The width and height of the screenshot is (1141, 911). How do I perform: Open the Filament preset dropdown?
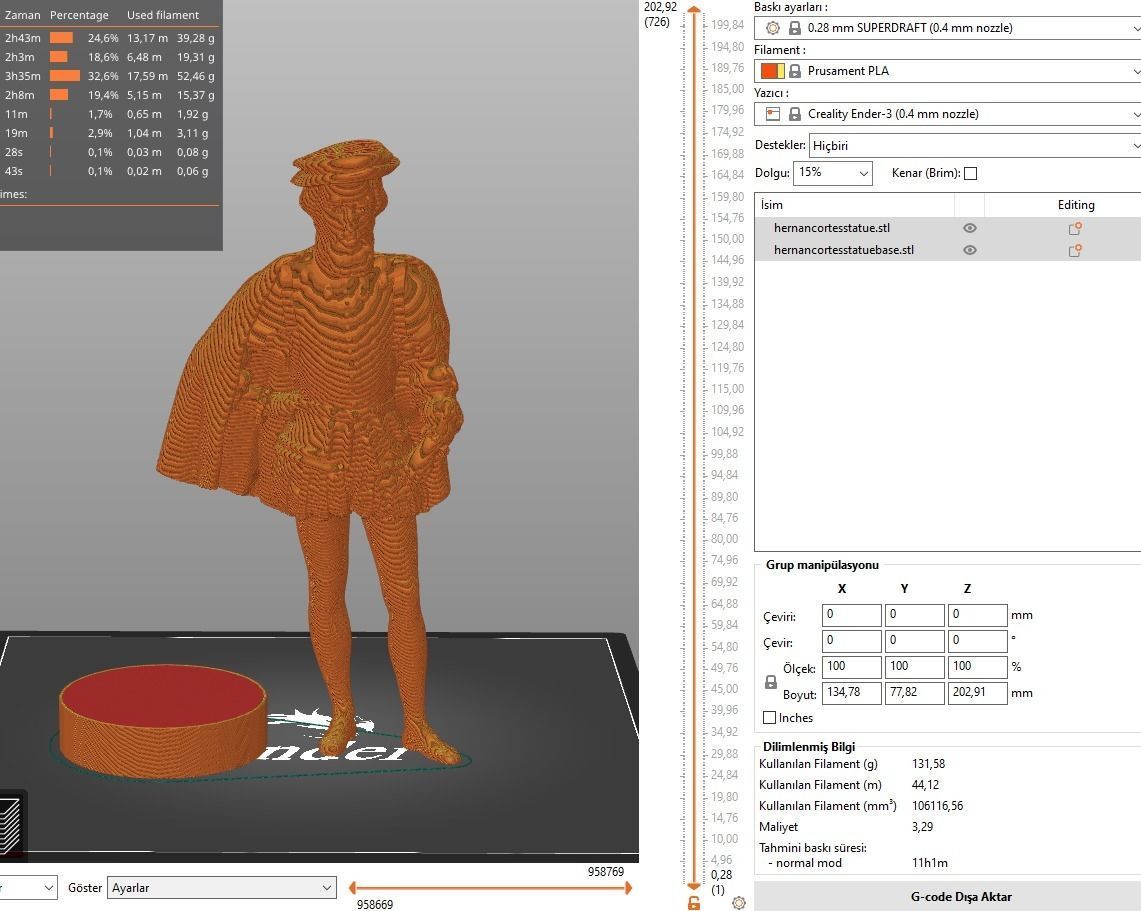947,71
